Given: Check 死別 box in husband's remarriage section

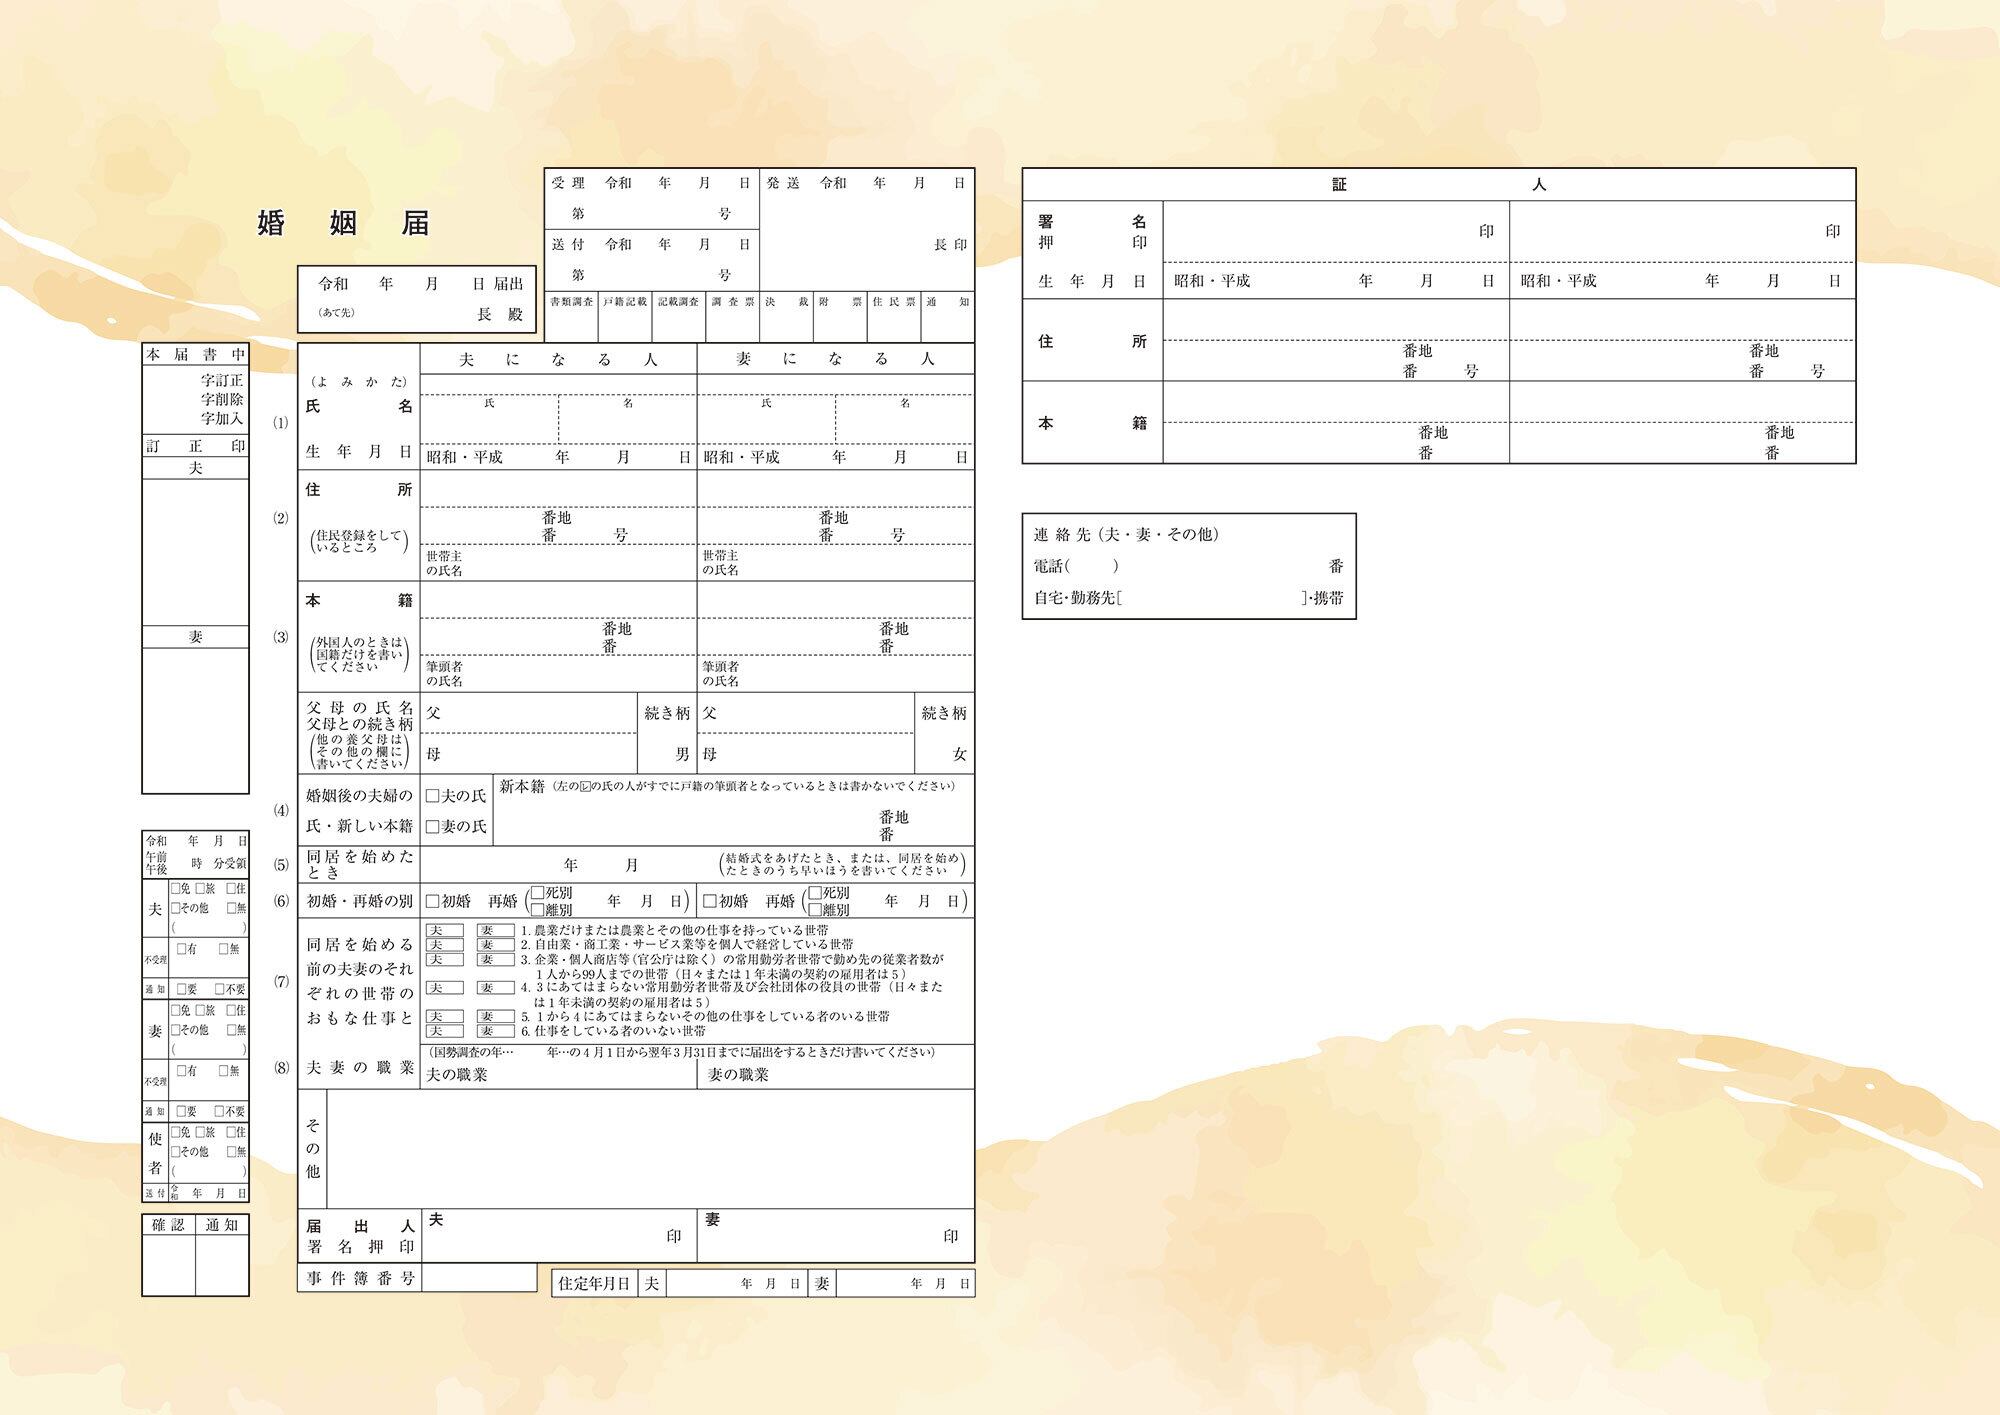Looking at the screenshot, I should [x=538, y=892].
